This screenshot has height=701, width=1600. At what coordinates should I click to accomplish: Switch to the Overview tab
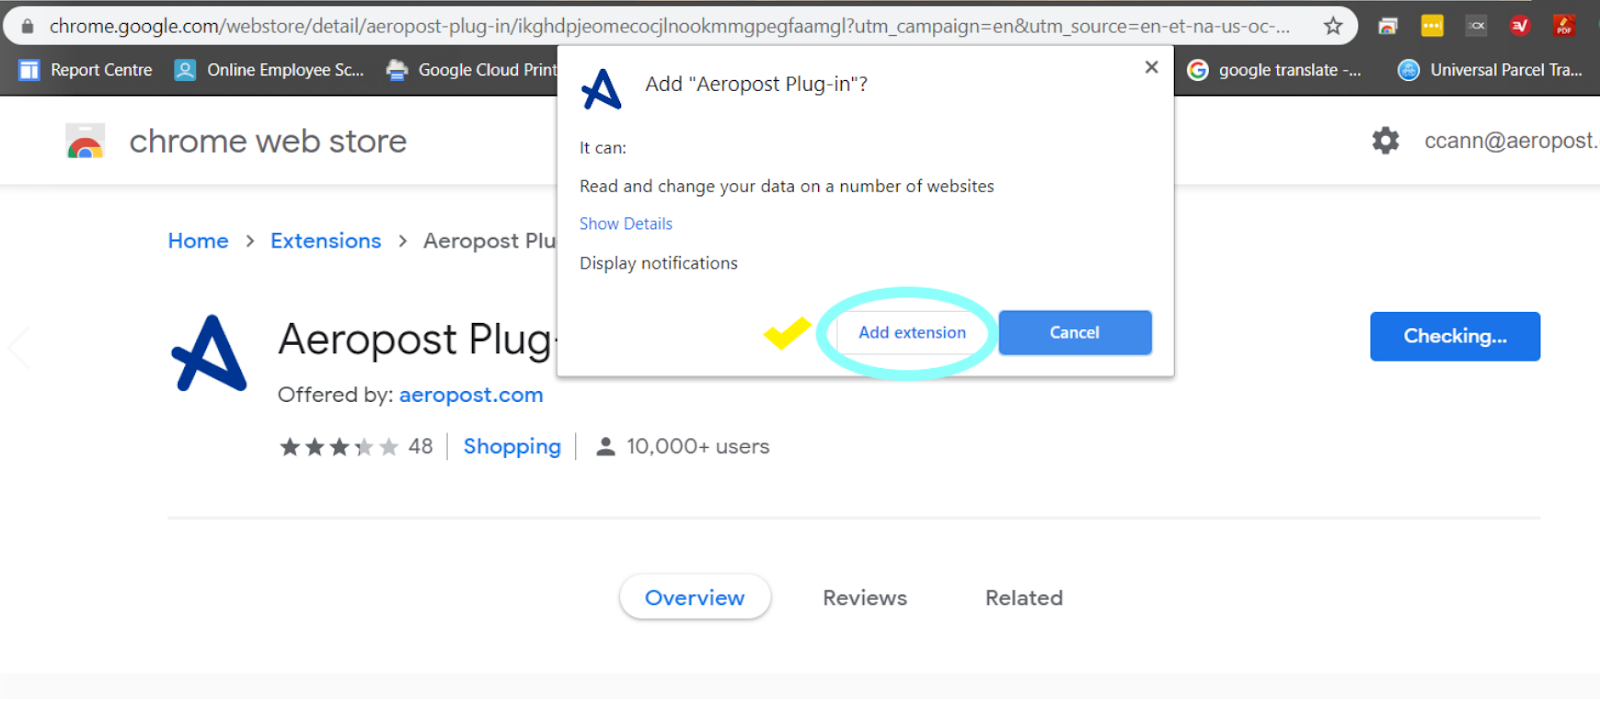click(695, 598)
